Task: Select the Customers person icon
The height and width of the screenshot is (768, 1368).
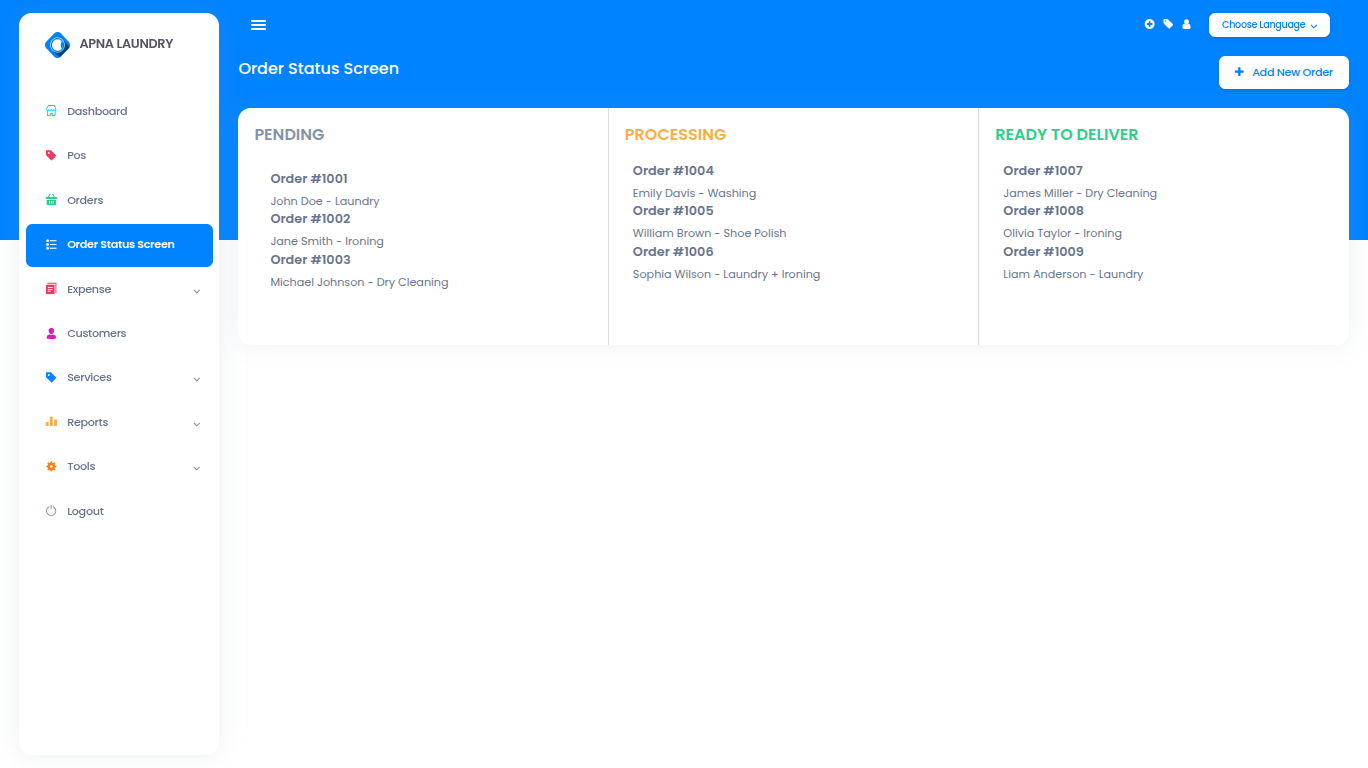Action: tap(50, 332)
